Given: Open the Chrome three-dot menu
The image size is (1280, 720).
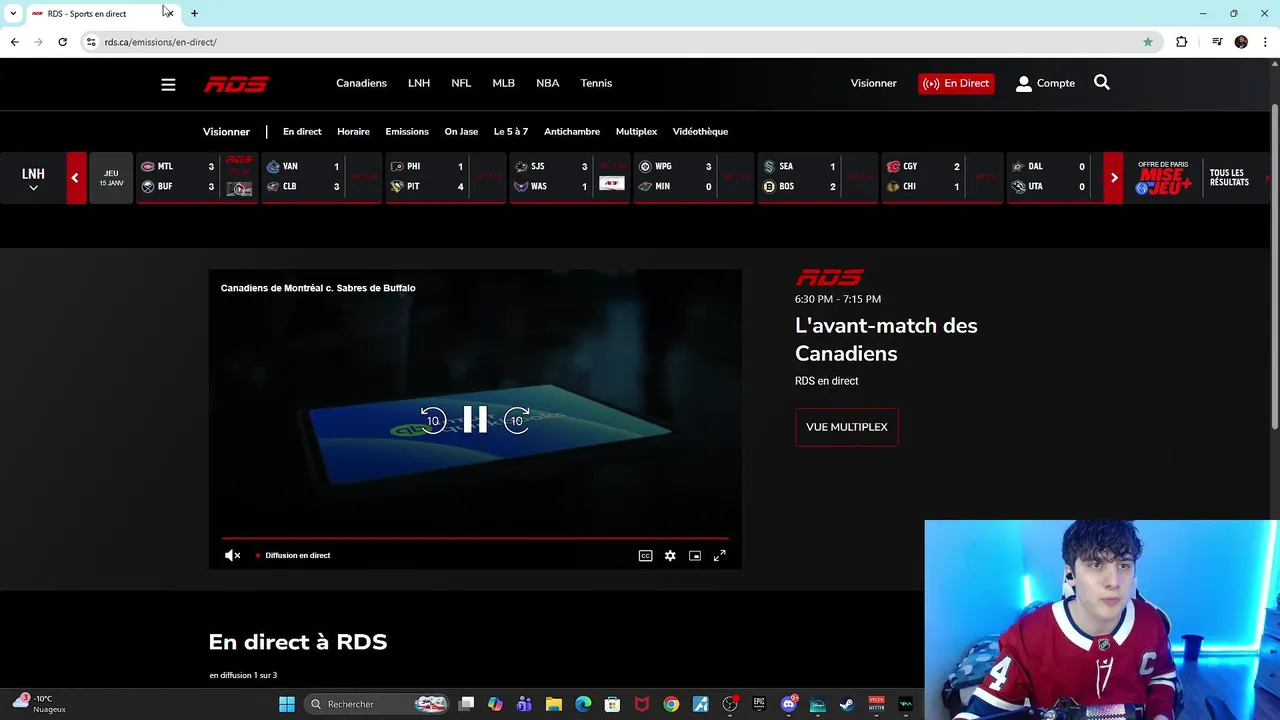Looking at the screenshot, I should (x=1266, y=42).
